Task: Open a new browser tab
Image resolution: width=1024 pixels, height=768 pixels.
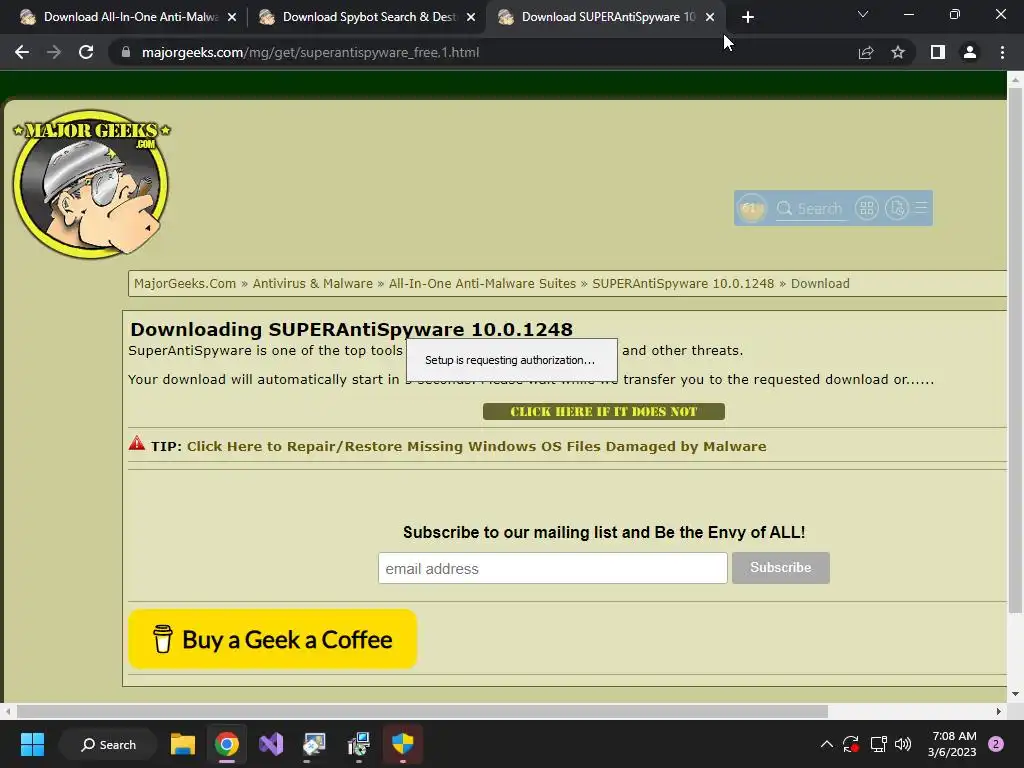Action: tap(748, 17)
